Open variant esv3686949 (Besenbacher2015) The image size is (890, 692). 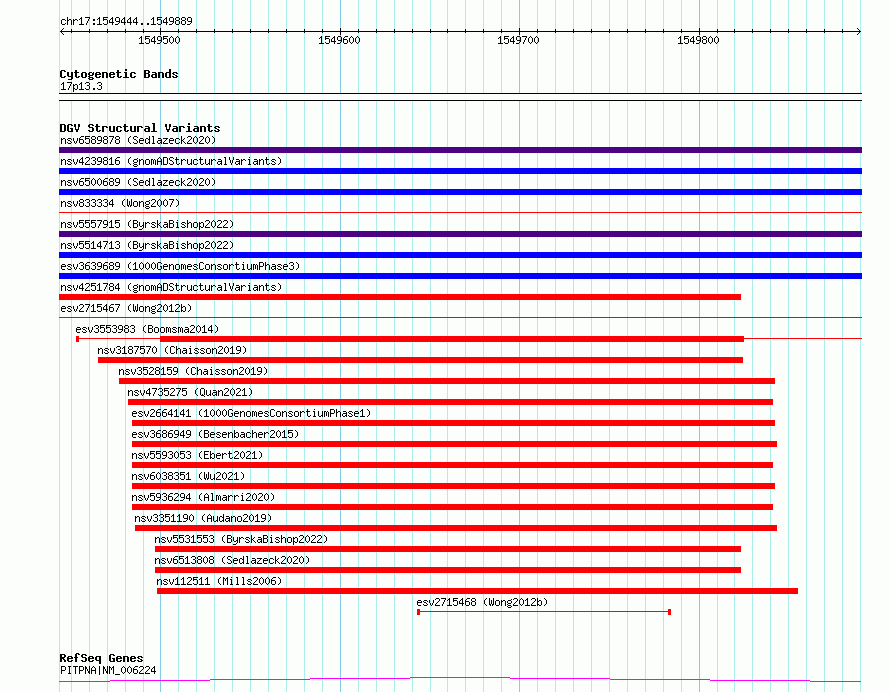(x=215, y=434)
